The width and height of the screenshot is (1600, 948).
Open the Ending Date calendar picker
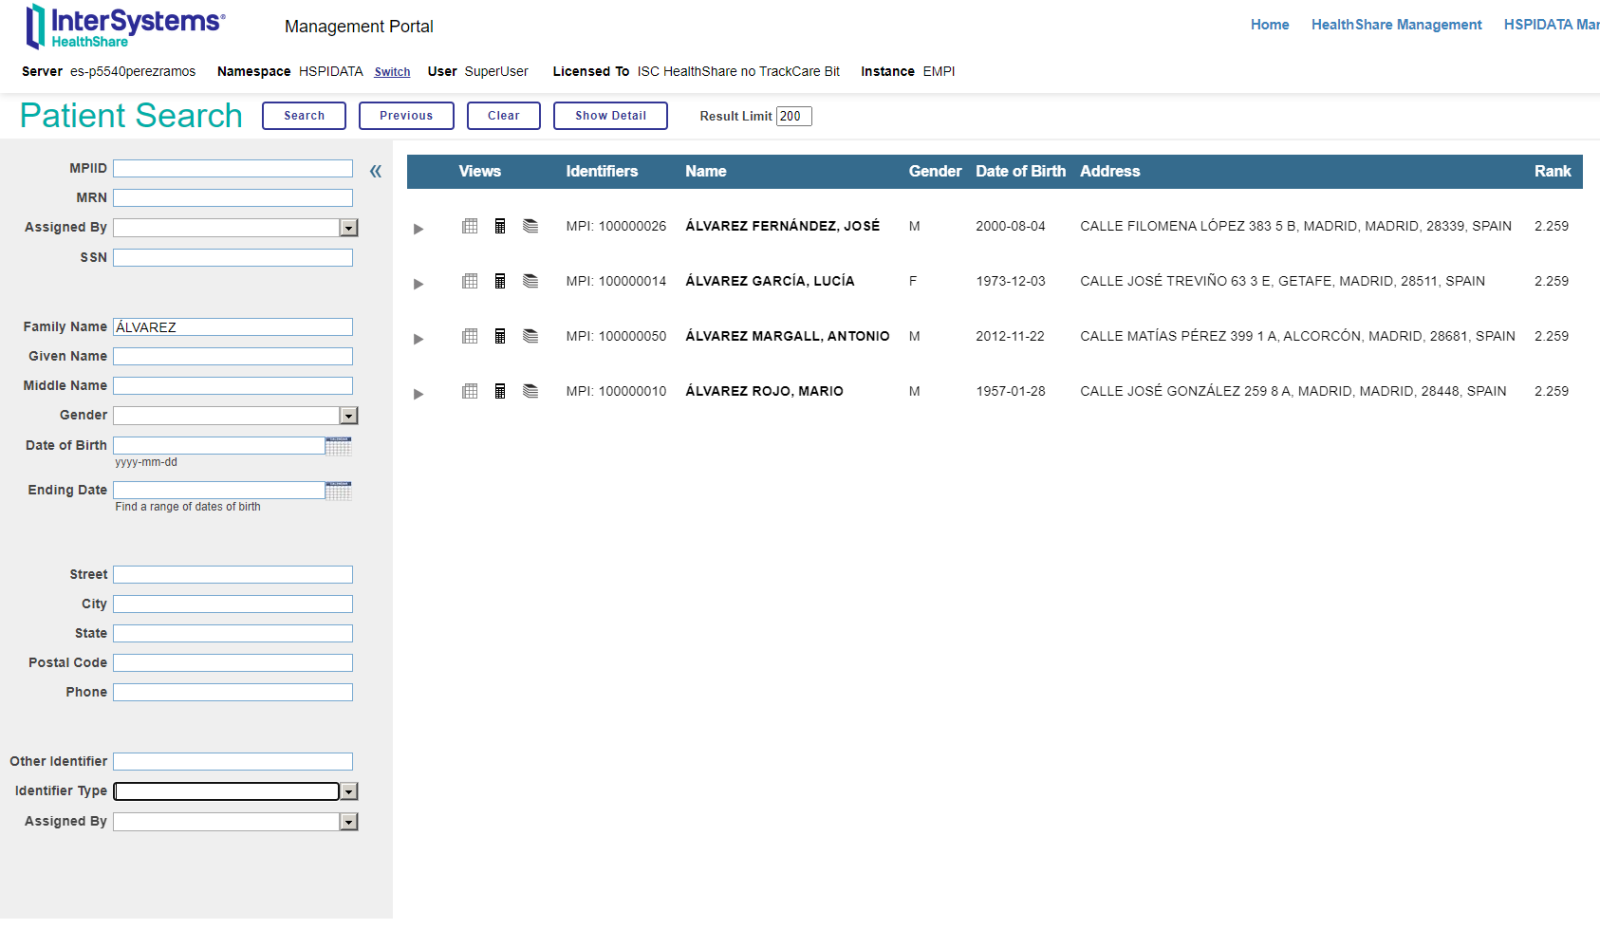pos(339,490)
